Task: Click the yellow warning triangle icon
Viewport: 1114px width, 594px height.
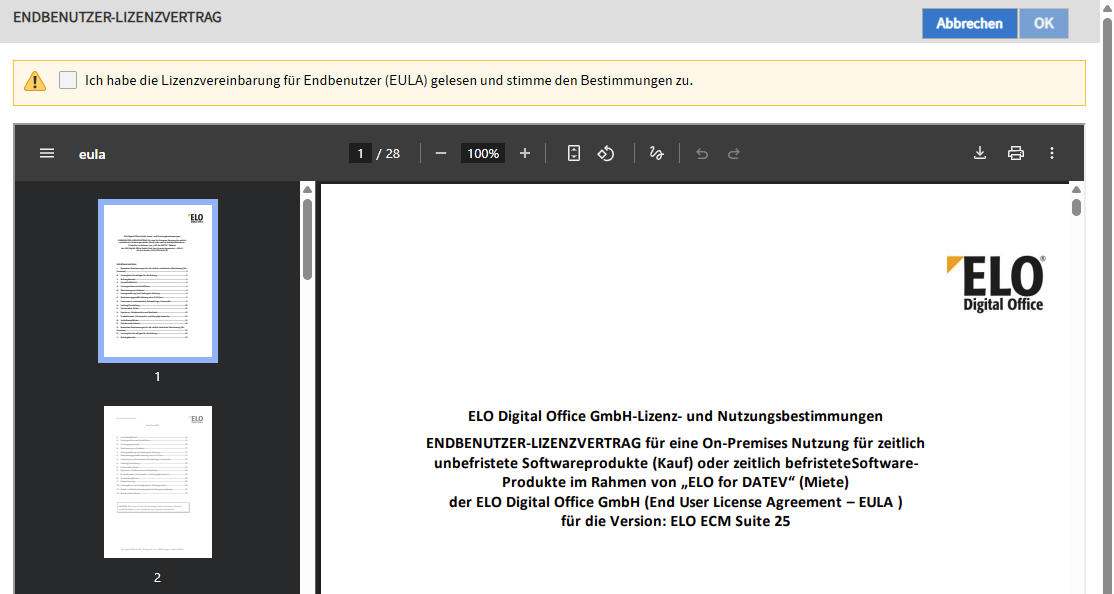Action: point(35,81)
